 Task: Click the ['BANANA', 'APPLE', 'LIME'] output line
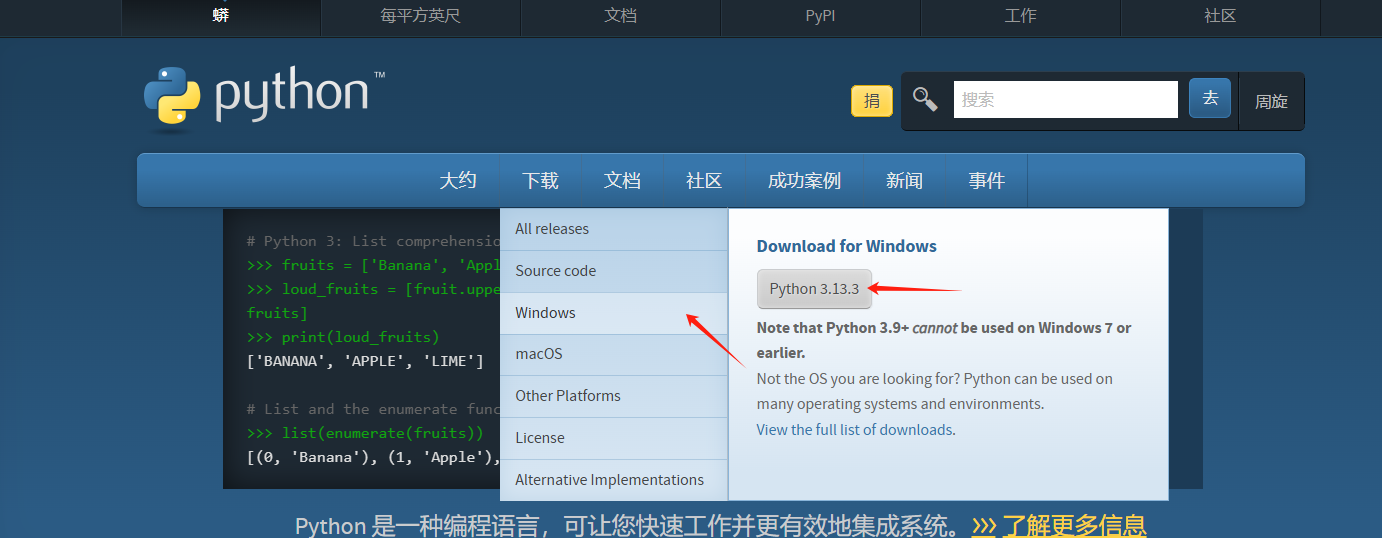(365, 361)
